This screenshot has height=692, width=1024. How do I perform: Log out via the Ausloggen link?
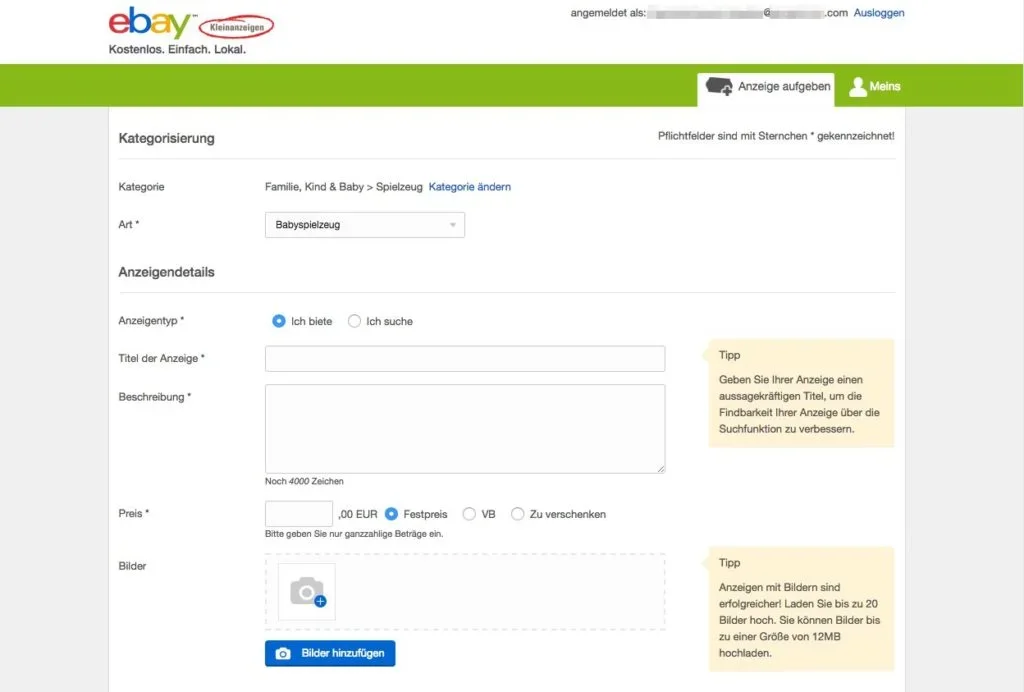(x=878, y=13)
